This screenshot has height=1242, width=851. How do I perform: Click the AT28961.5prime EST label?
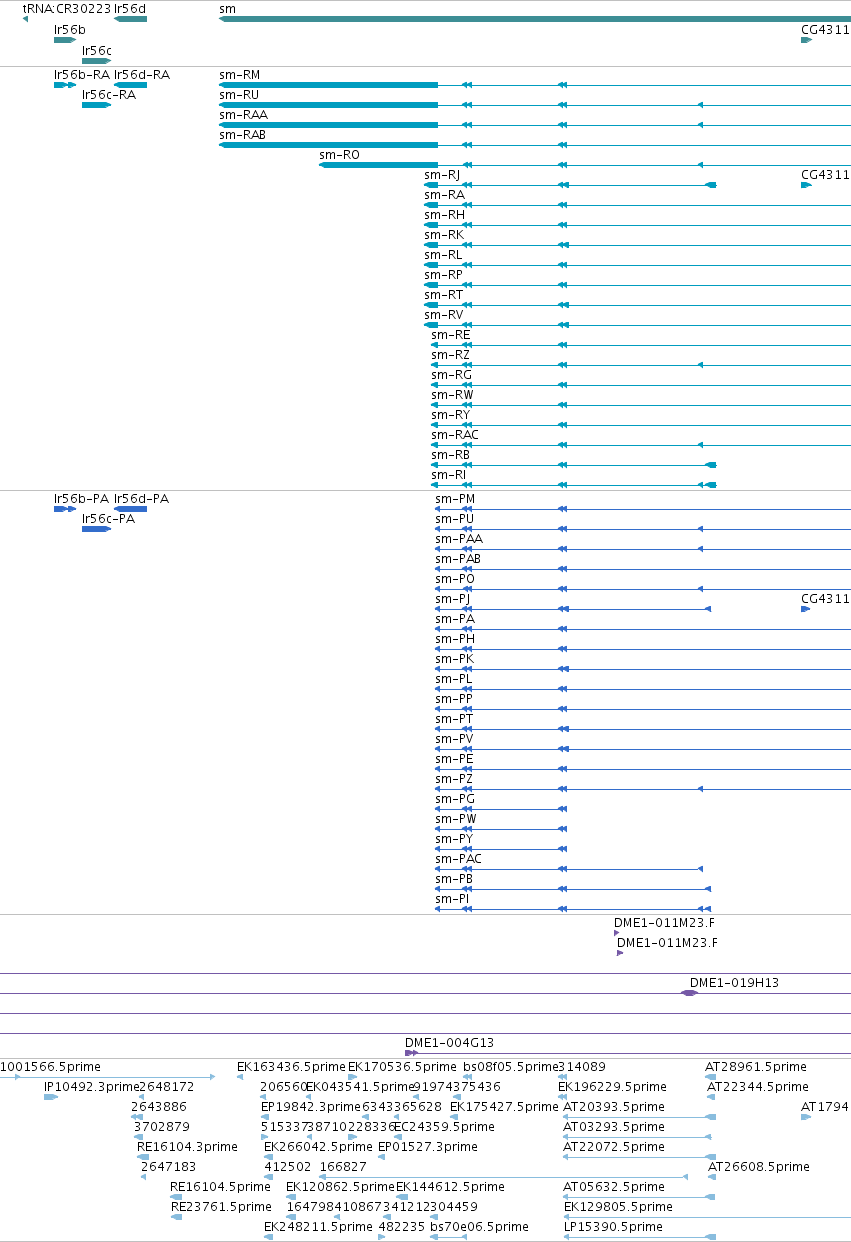click(x=756, y=1066)
